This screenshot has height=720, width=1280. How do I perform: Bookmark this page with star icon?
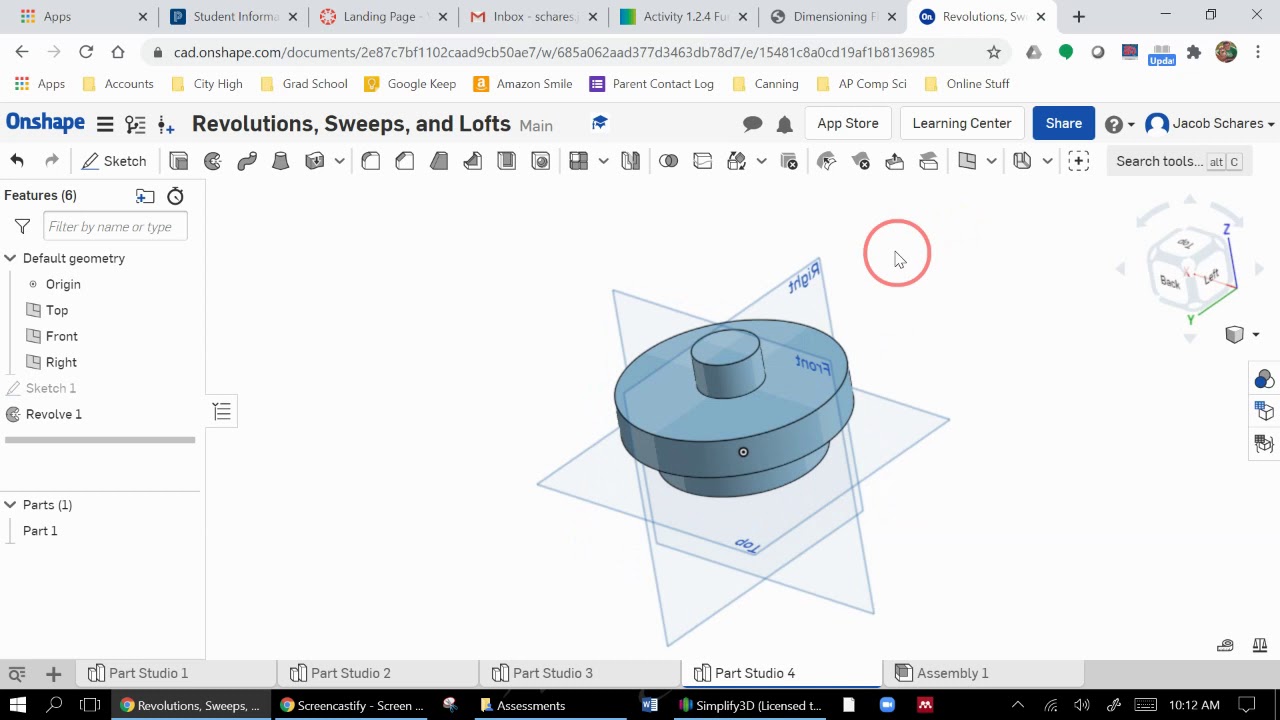coord(994,52)
